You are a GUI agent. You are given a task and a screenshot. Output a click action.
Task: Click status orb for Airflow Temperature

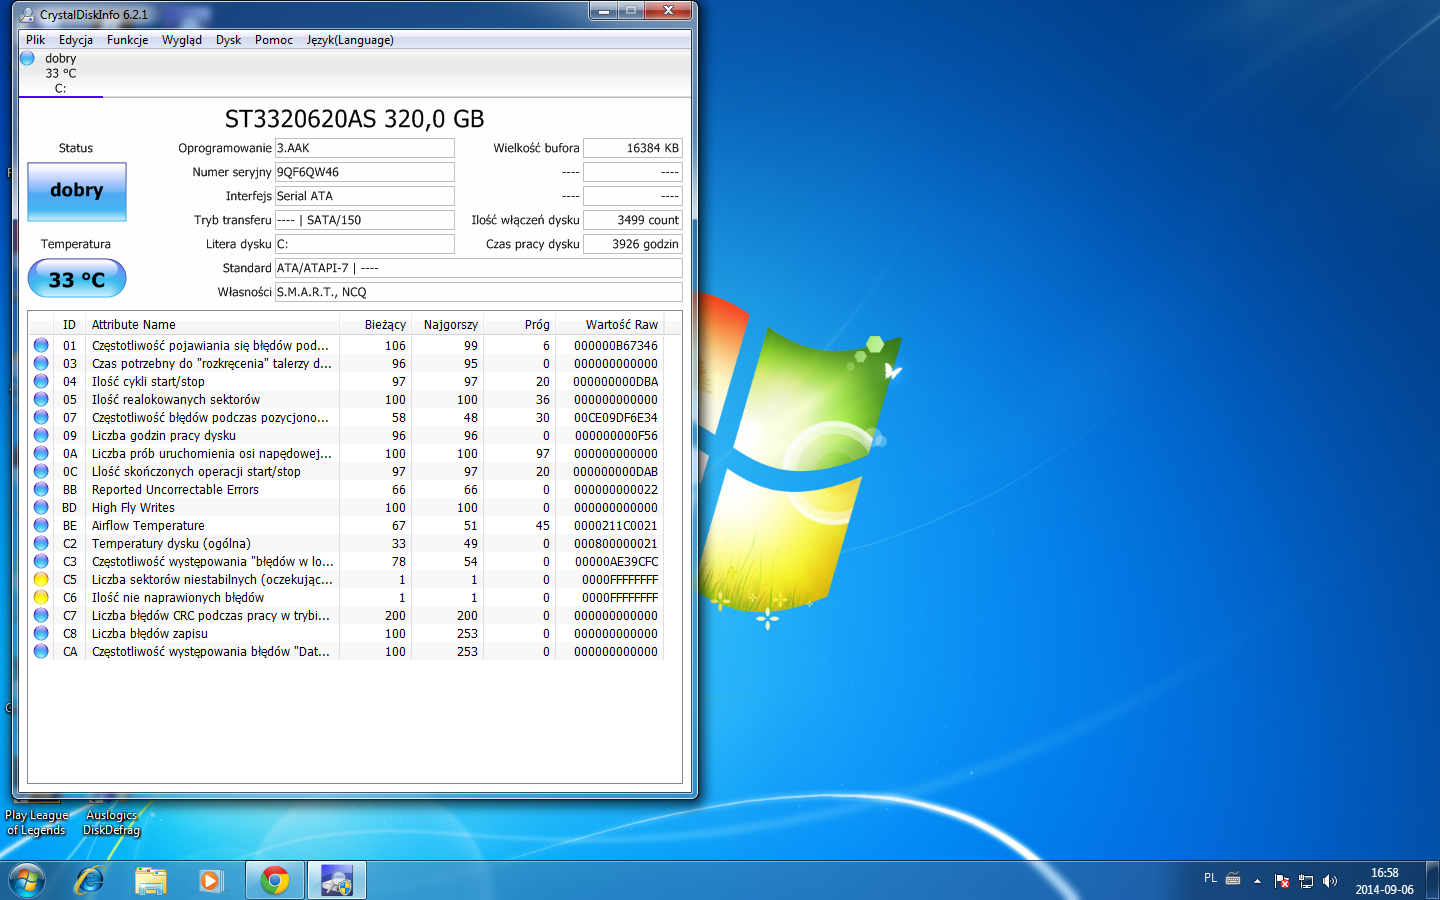(41, 525)
